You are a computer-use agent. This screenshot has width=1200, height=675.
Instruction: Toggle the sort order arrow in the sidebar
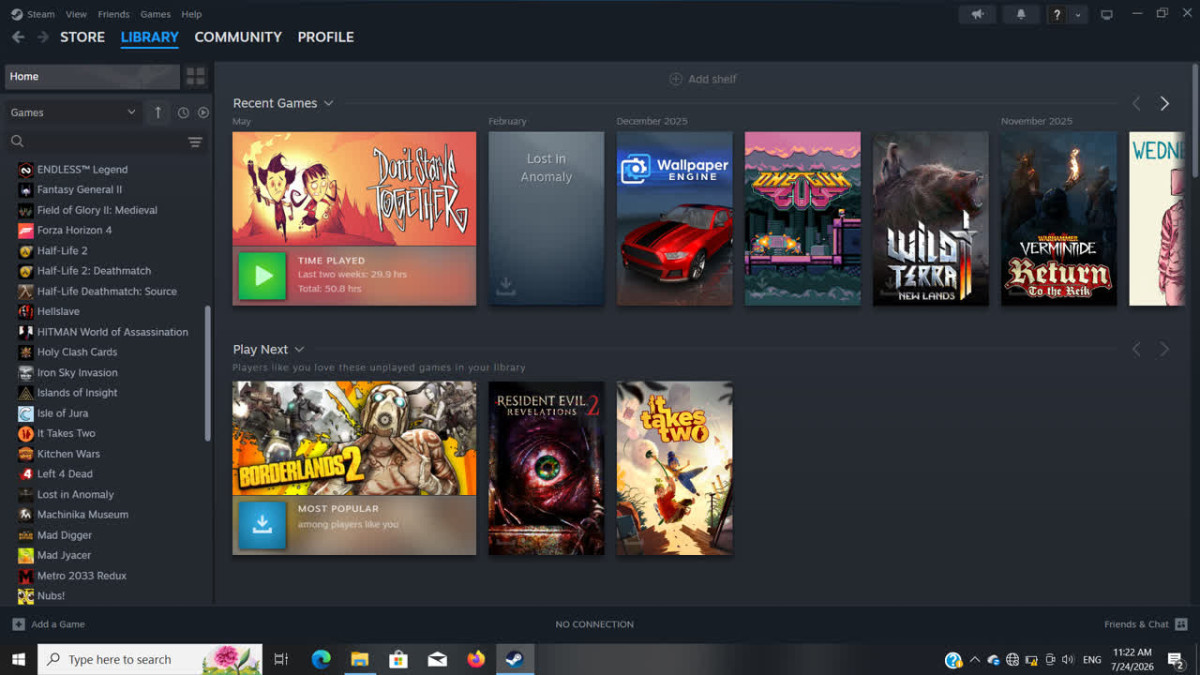point(158,113)
